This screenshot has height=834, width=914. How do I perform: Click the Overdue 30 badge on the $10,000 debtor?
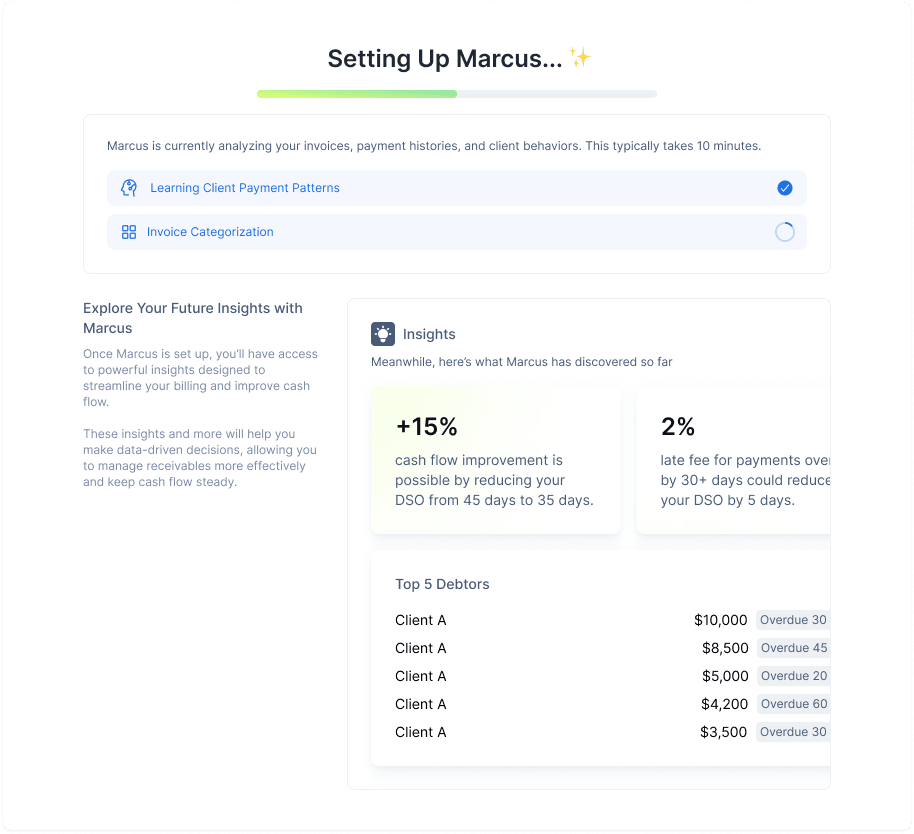tap(793, 620)
